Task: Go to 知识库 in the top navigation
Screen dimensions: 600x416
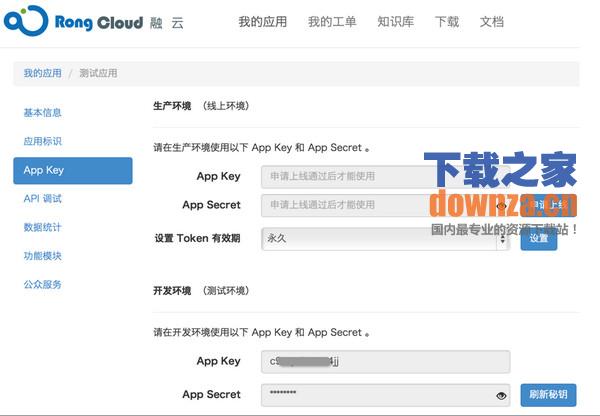Action: click(395, 22)
